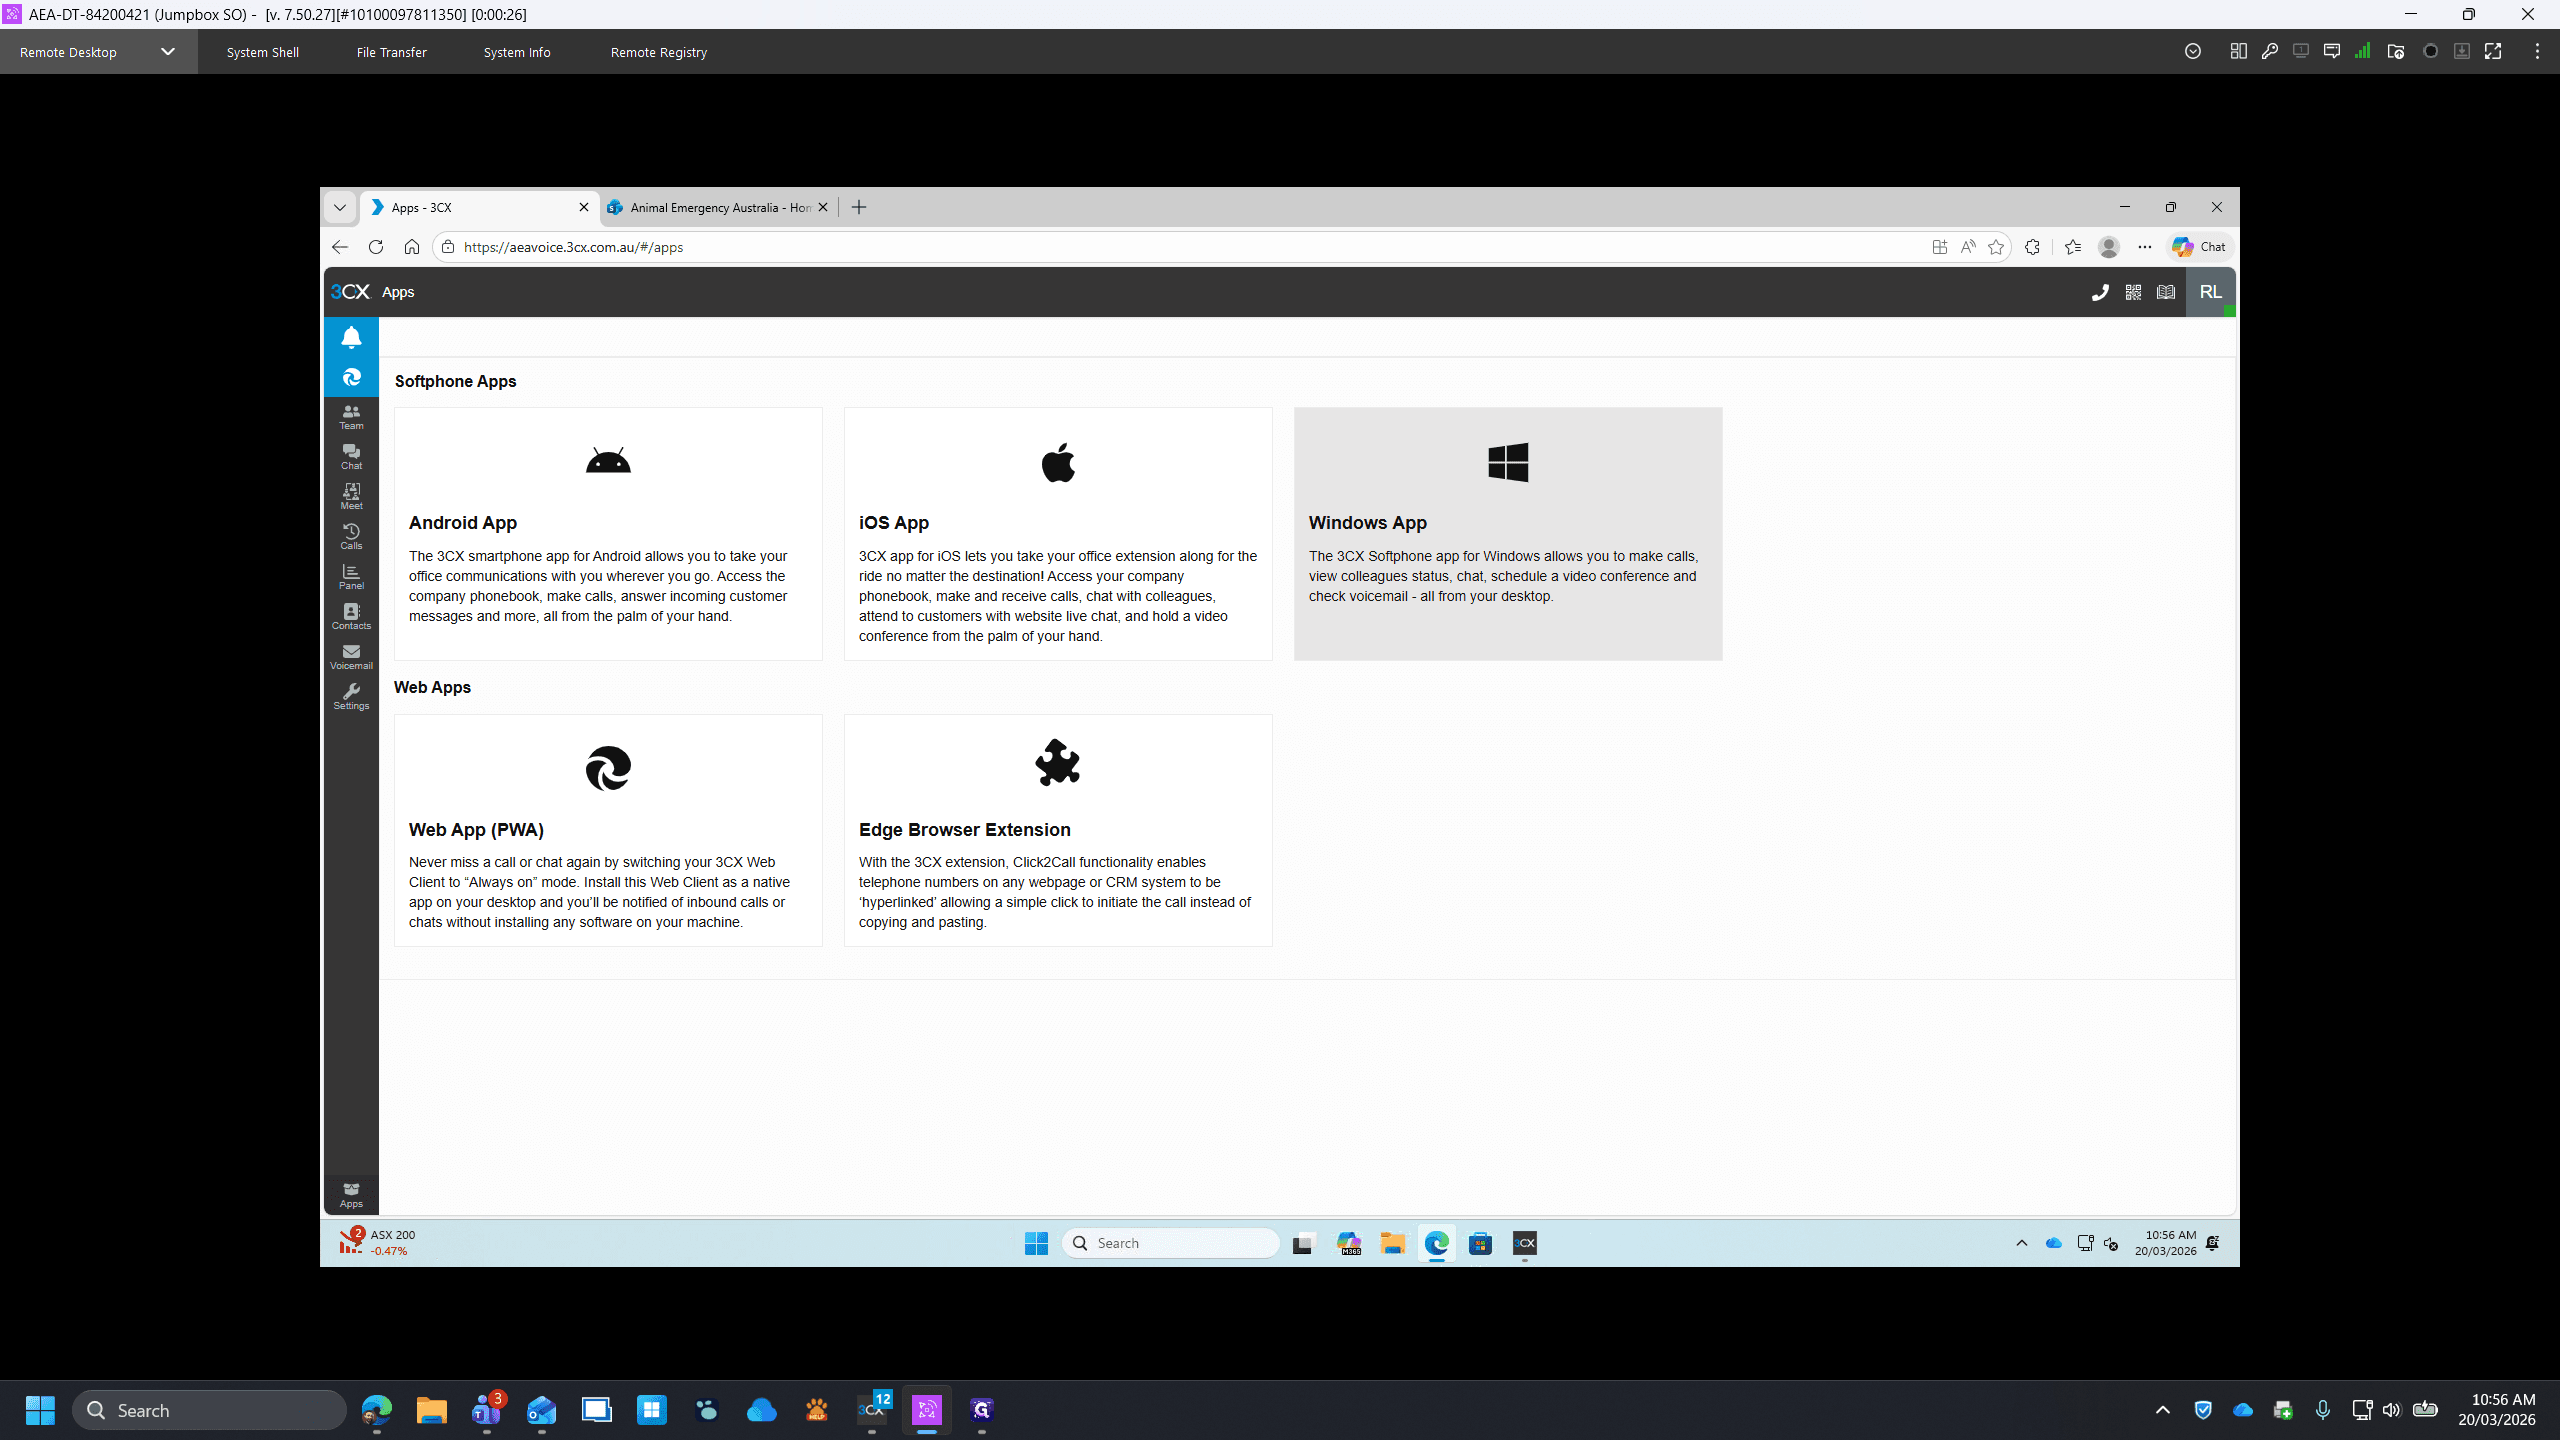Open the Edge profile icon
The width and height of the screenshot is (2560, 1440).
click(x=2109, y=247)
